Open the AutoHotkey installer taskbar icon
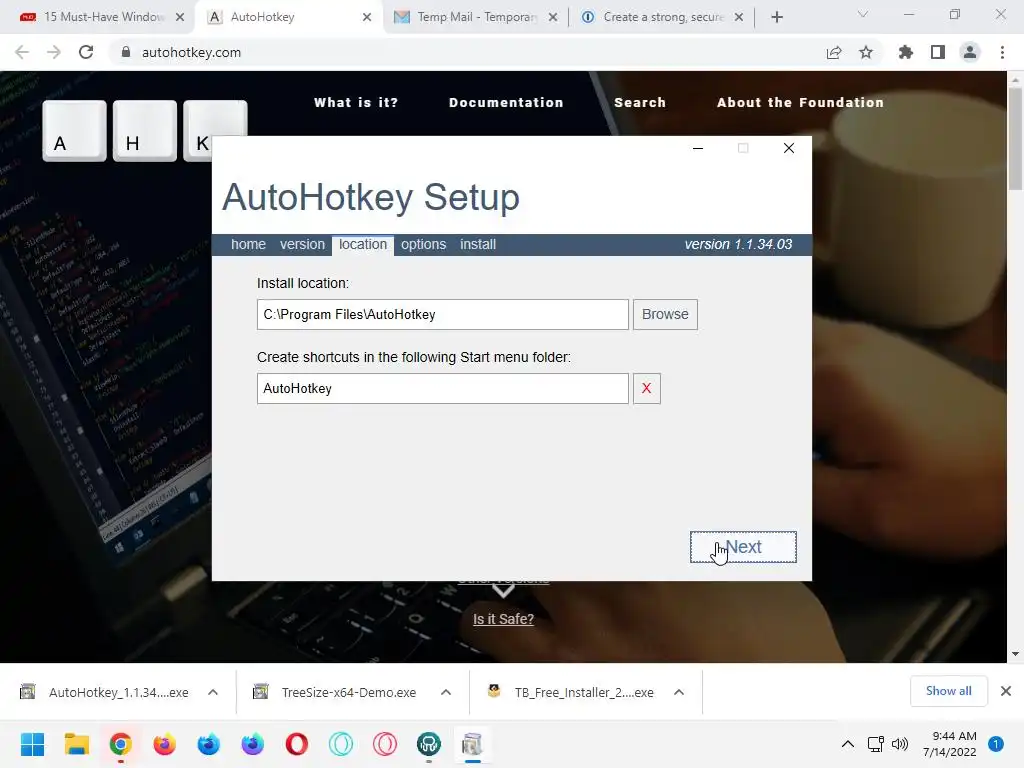The height and width of the screenshot is (768, 1024). pos(472,744)
